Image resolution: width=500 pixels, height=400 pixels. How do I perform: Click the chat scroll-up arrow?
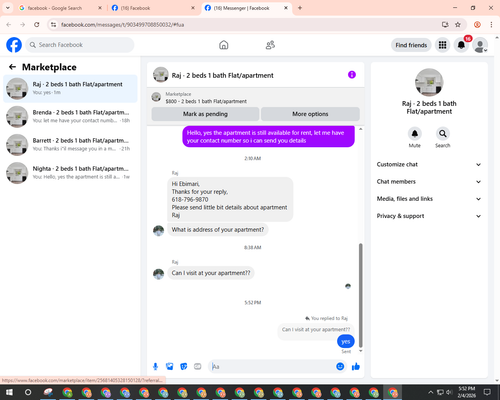click(x=360, y=129)
